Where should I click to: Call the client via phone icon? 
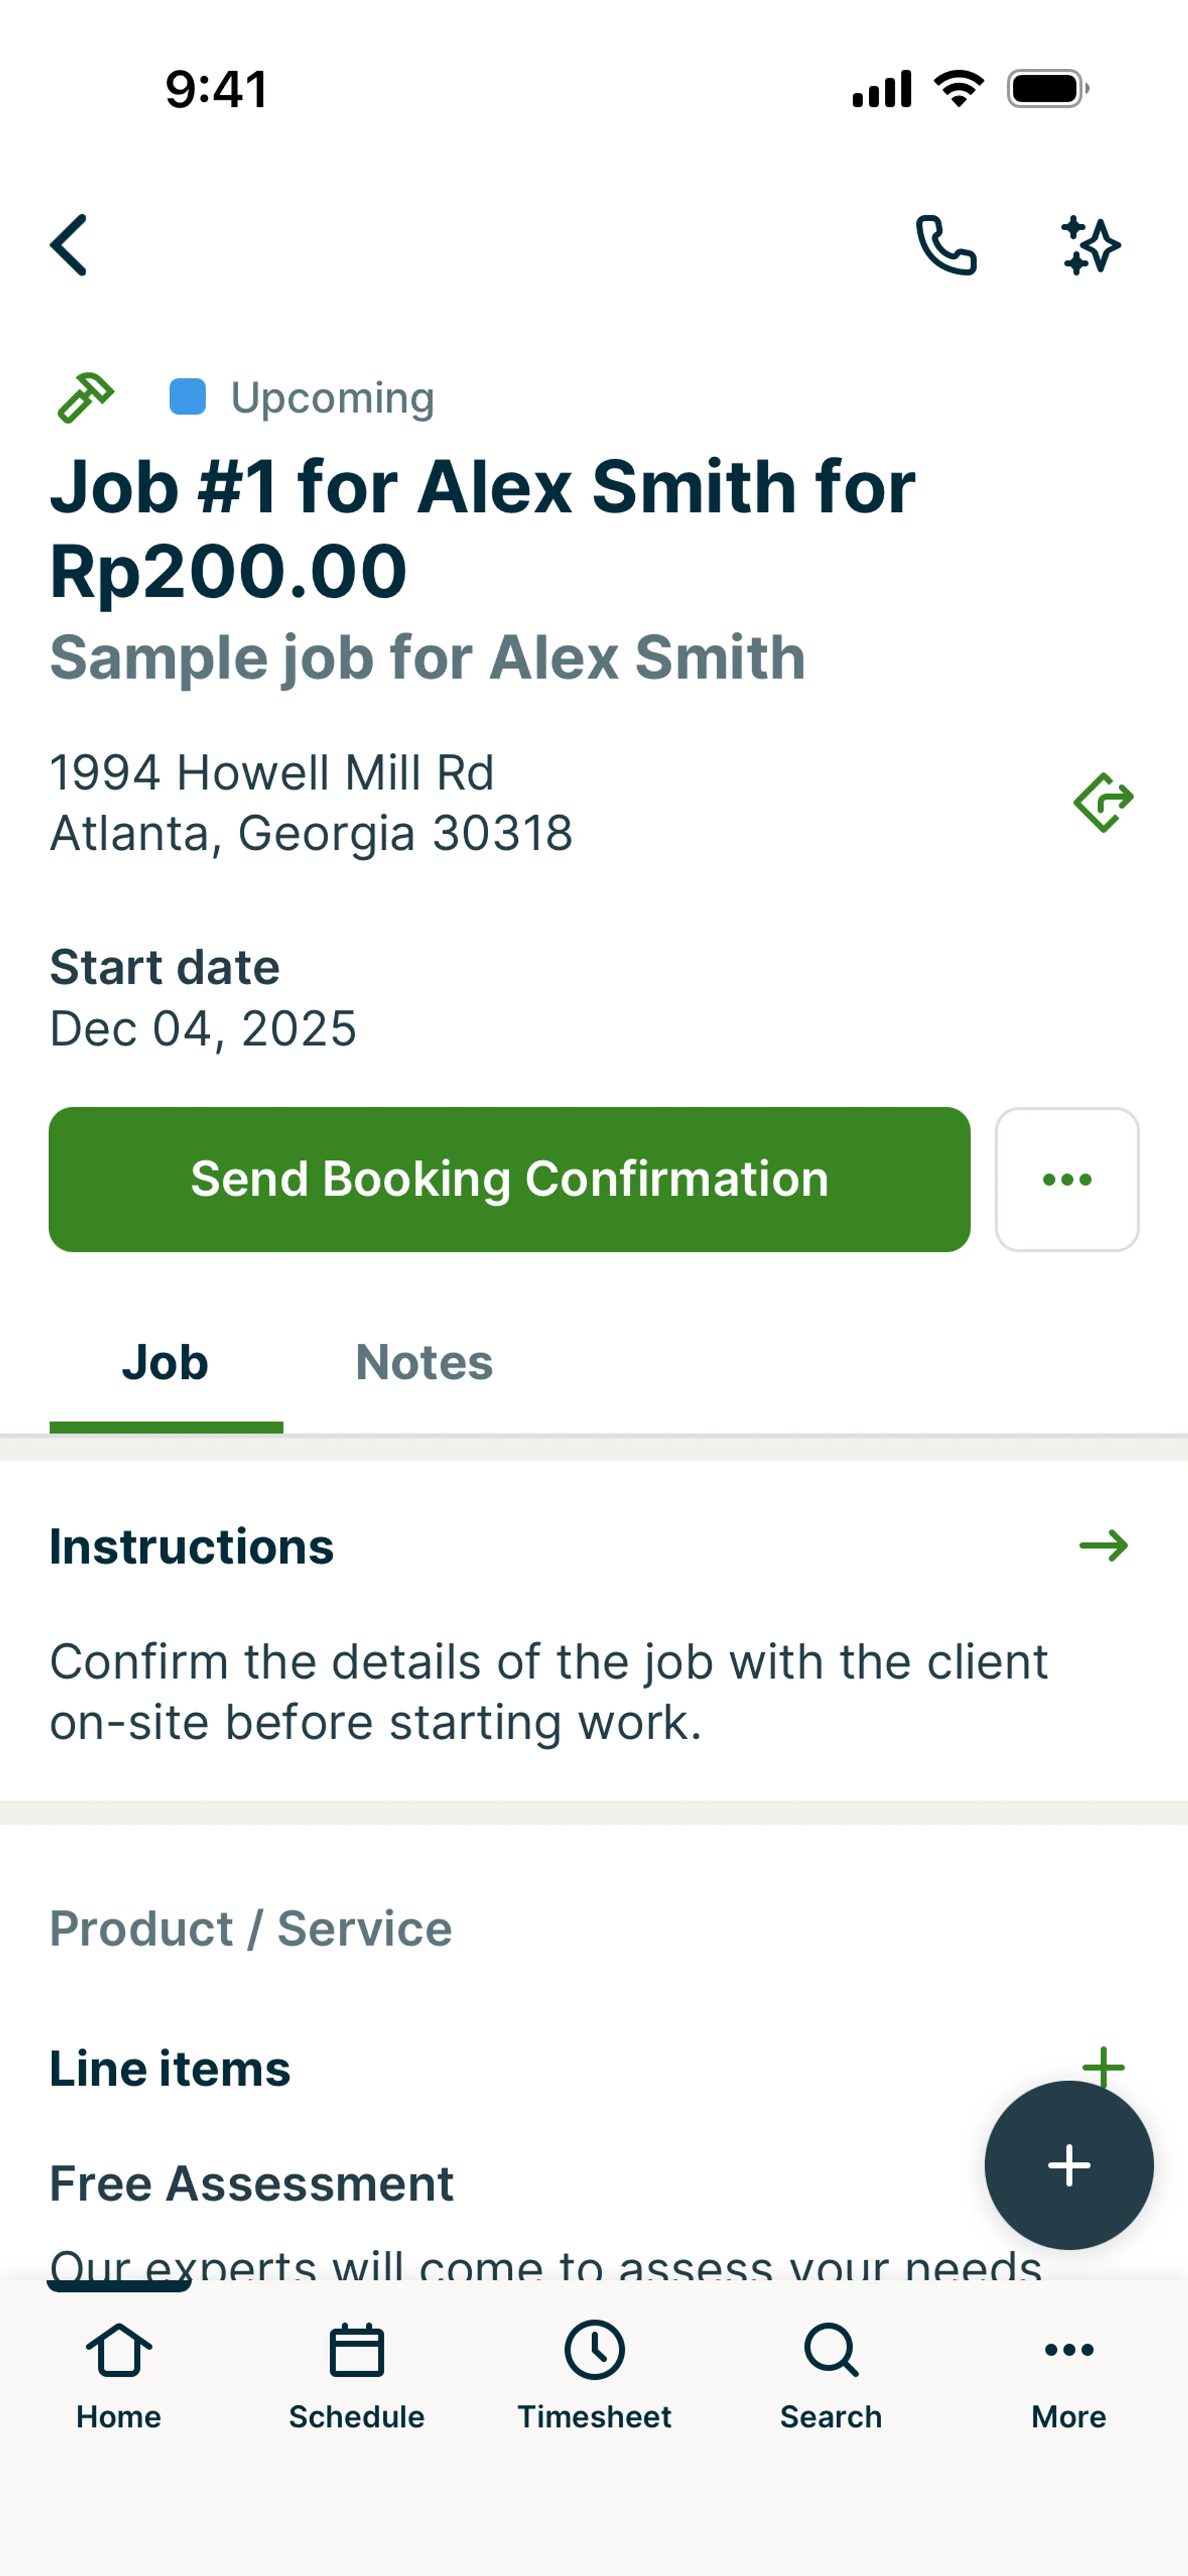pyautogui.click(x=946, y=245)
